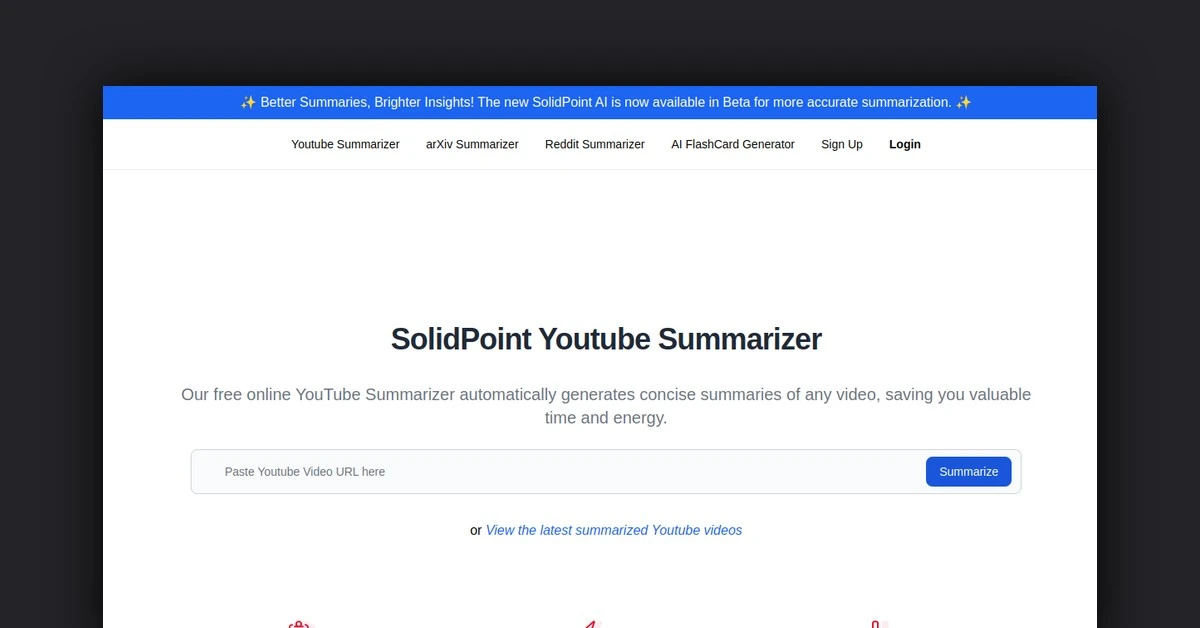Click the rightmost red feature icon
Image resolution: width=1200 pixels, height=628 pixels.
pyautogui.click(x=875, y=622)
